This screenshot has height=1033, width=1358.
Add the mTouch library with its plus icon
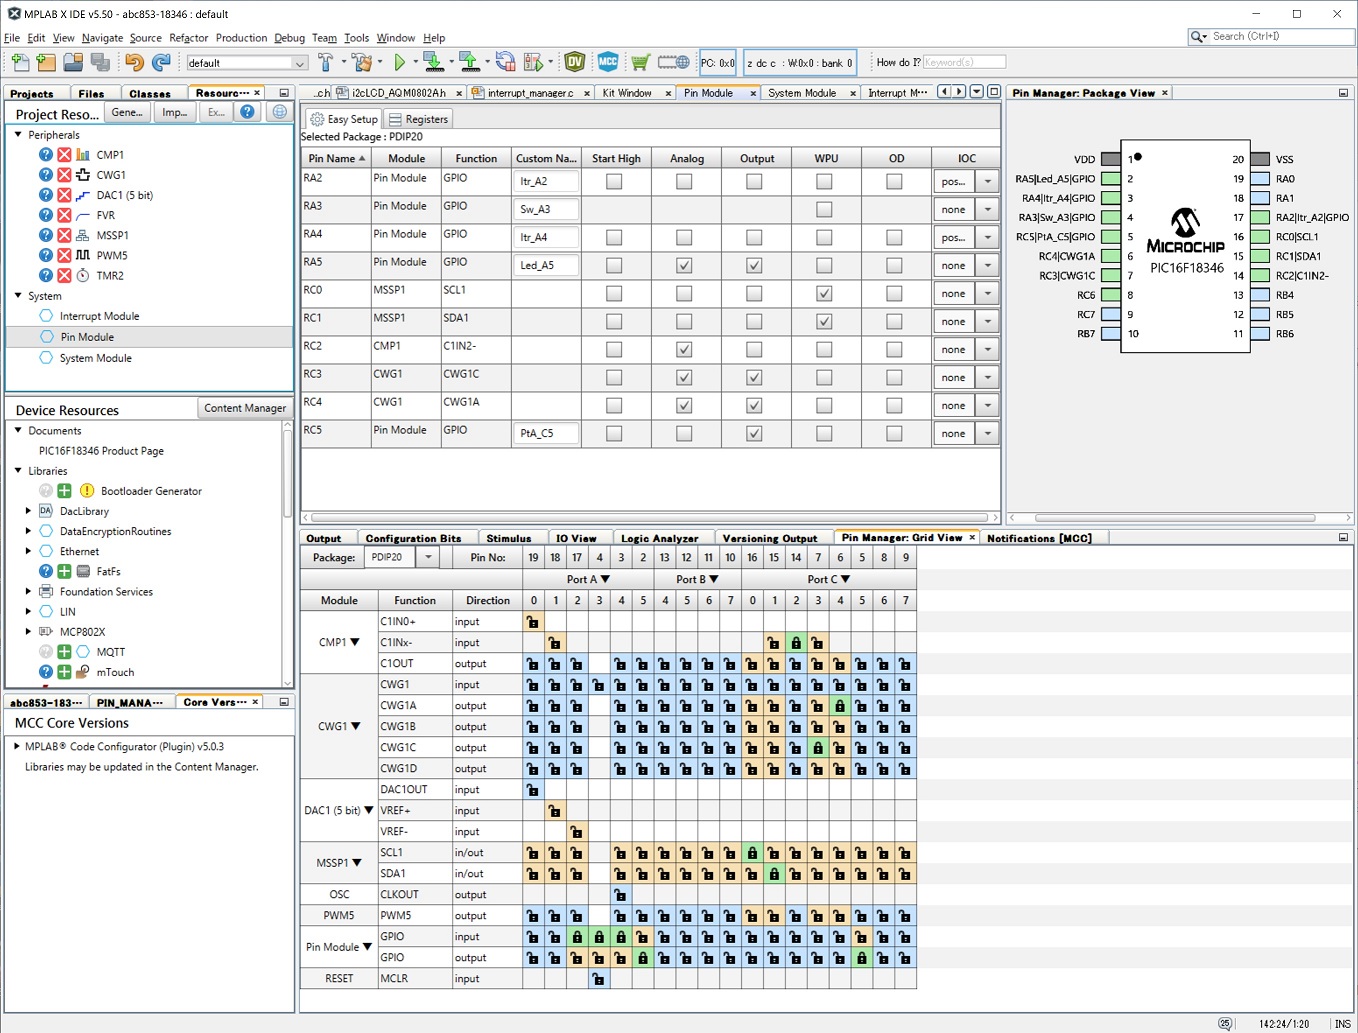coord(64,672)
